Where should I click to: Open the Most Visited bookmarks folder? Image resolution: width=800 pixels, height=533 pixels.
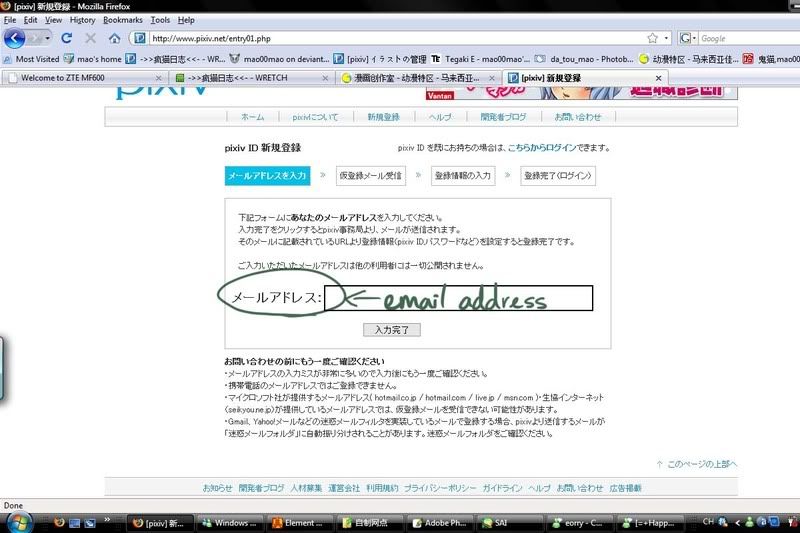(31, 59)
